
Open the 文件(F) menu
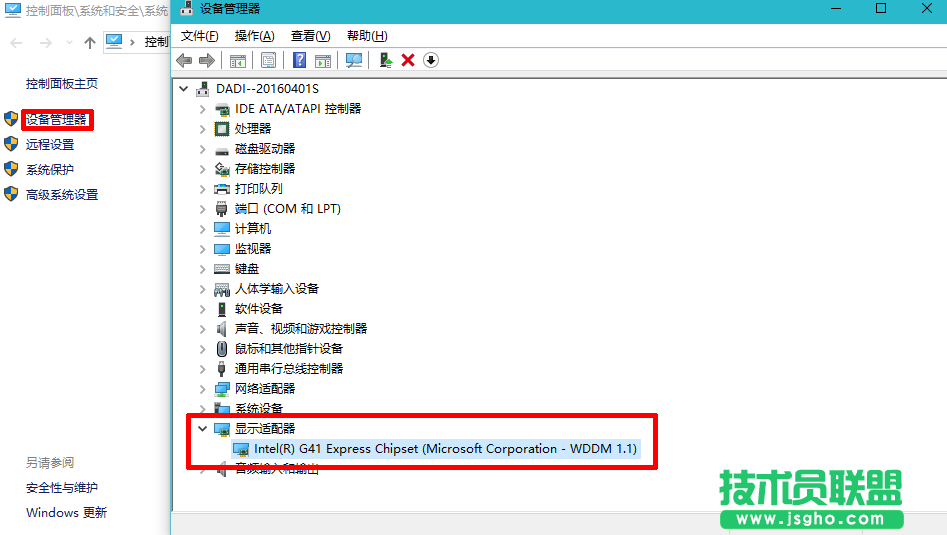tap(199, 36)
